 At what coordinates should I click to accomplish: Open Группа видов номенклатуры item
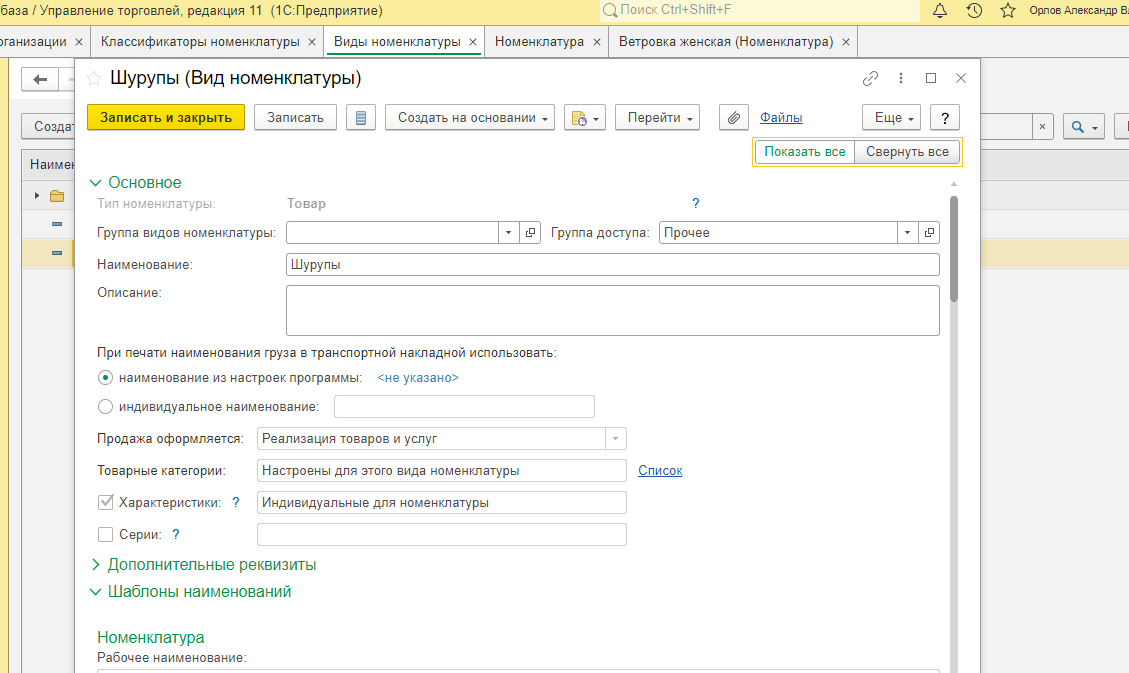pyautogui.click(x=531, y=232)
